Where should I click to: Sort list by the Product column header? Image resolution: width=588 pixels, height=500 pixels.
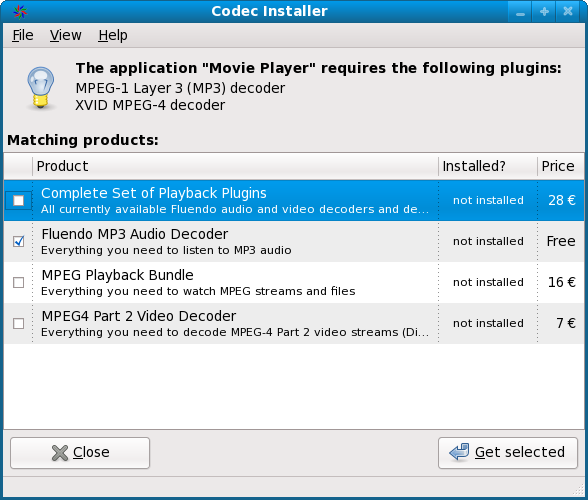(x=235, y=166)
